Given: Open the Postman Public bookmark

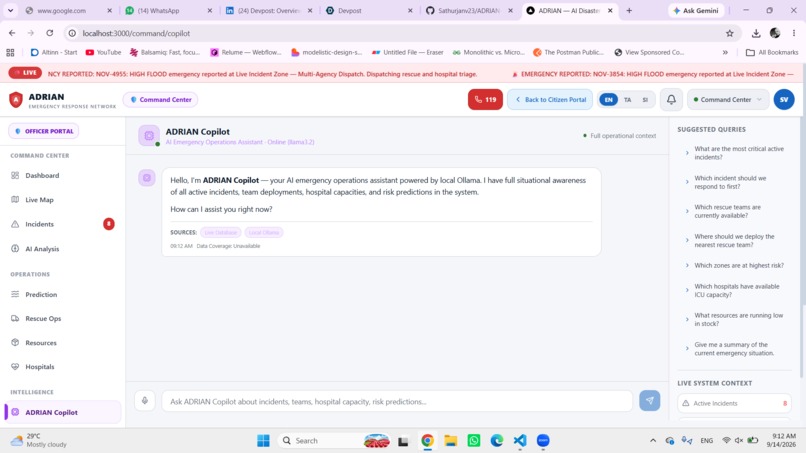Looking at the screenshot, I should tap(569, 52).
